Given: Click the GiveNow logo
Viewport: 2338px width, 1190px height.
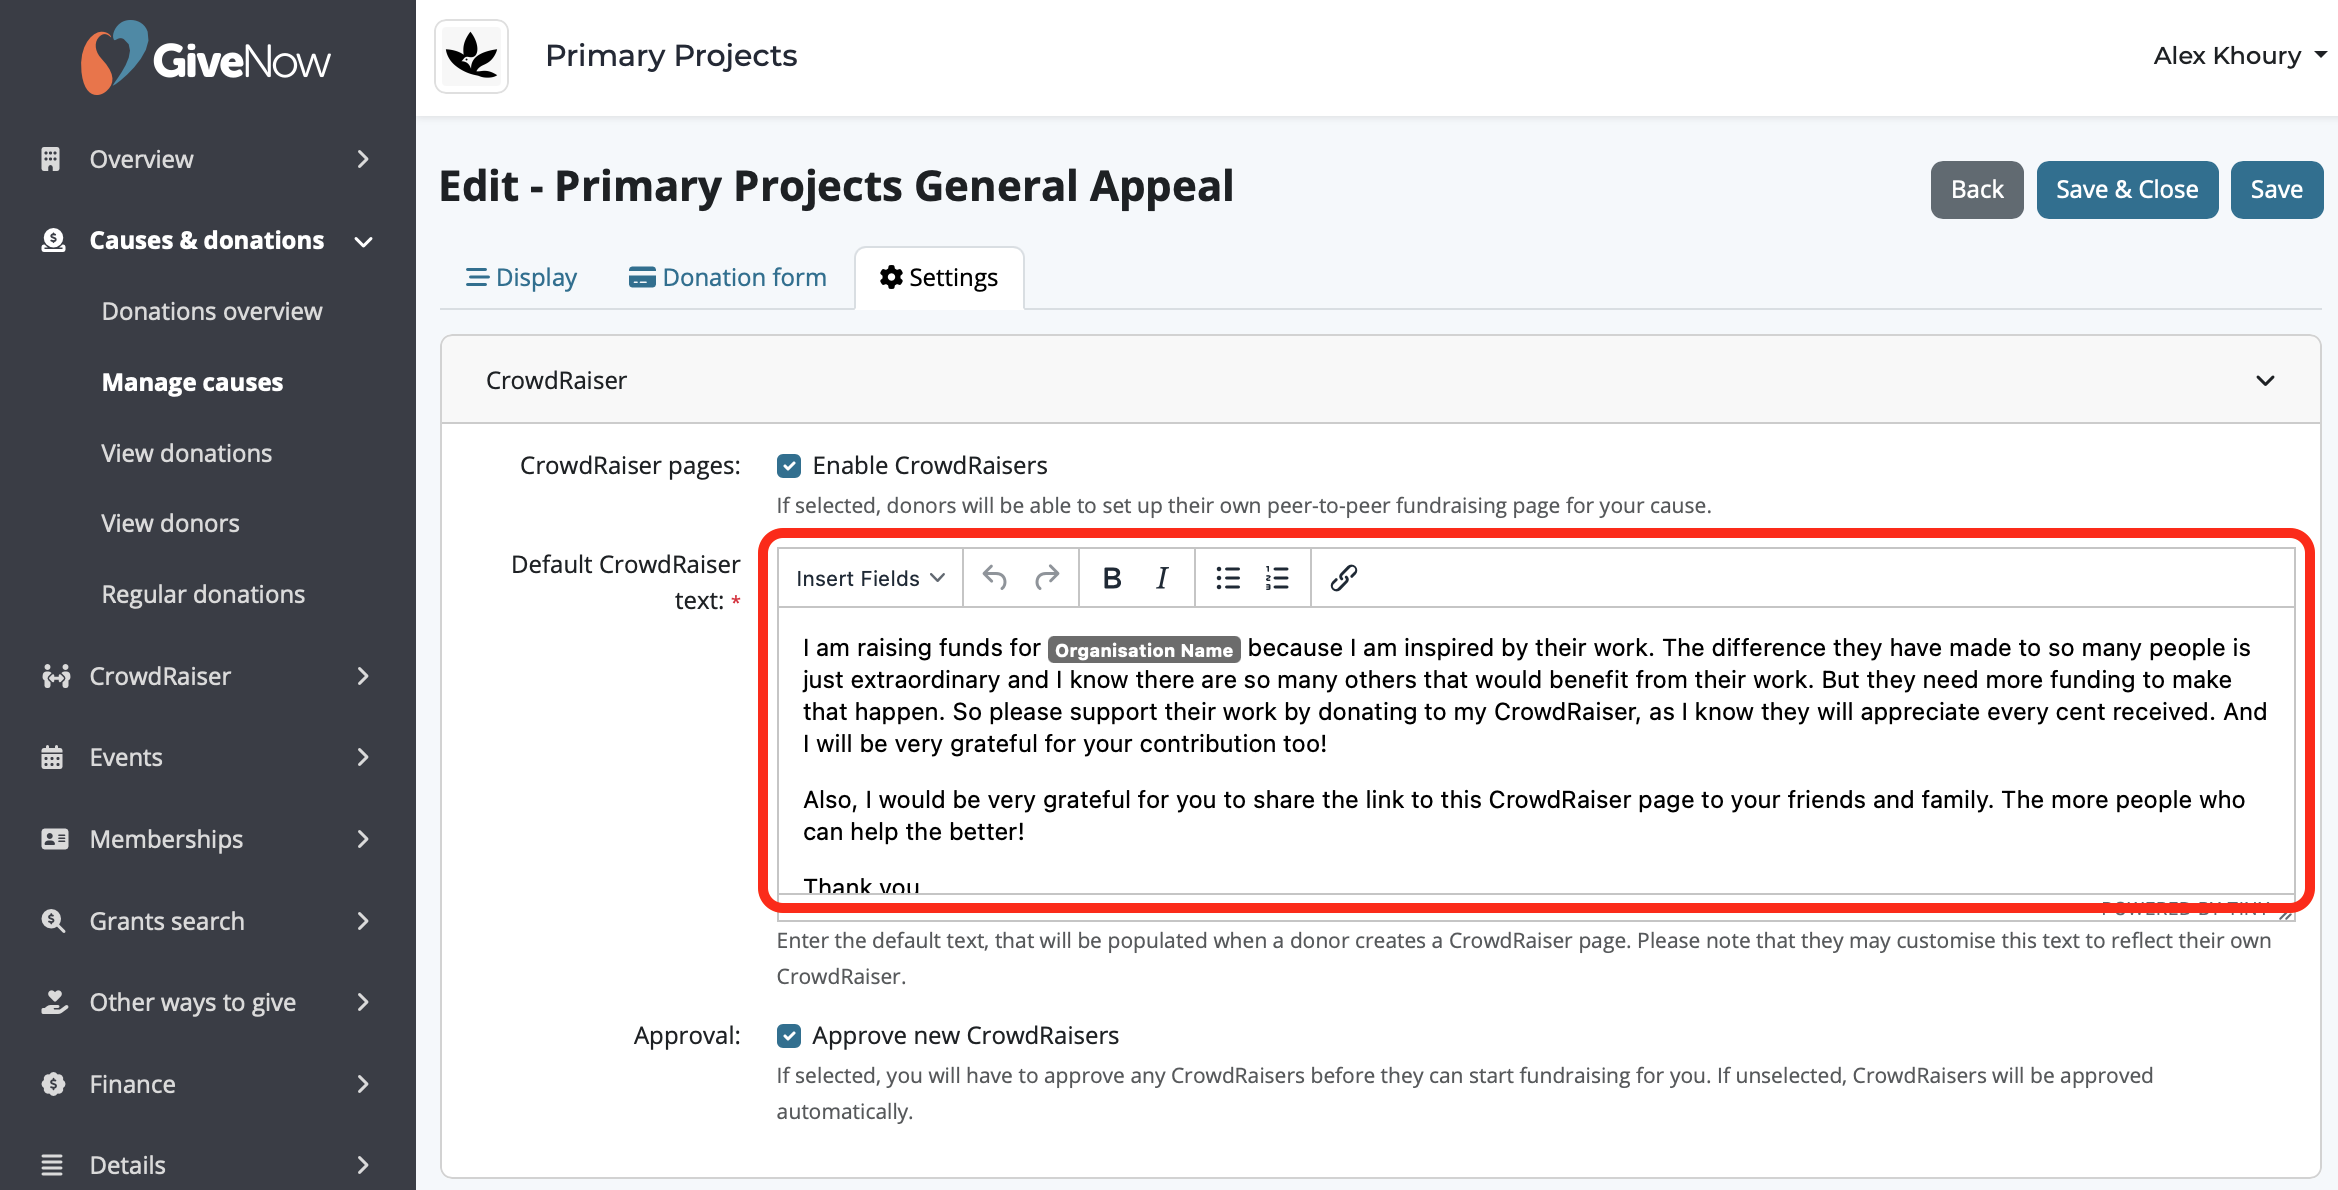Looking at the screenshot, I should point(206,58).
